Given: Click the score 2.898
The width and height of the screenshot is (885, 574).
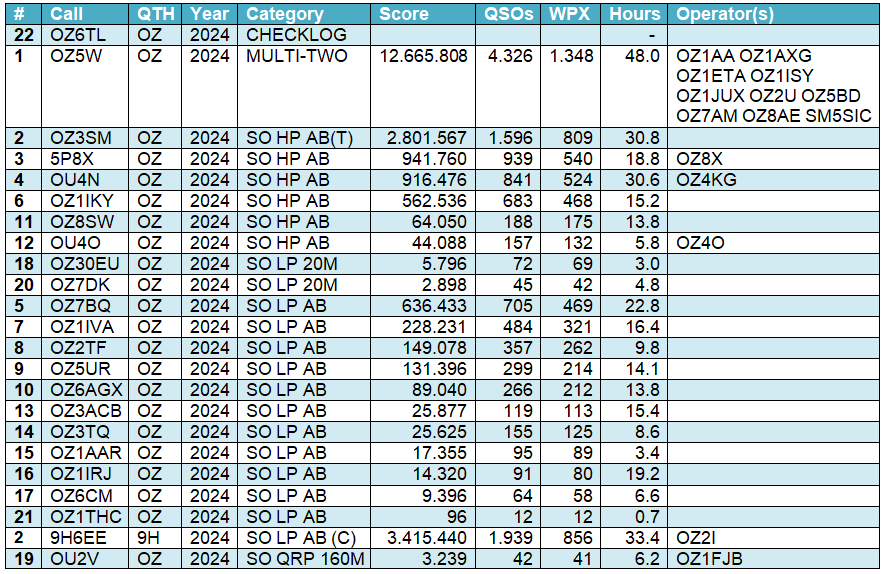Looking at the screenshot, I should [x=444, y=284].
